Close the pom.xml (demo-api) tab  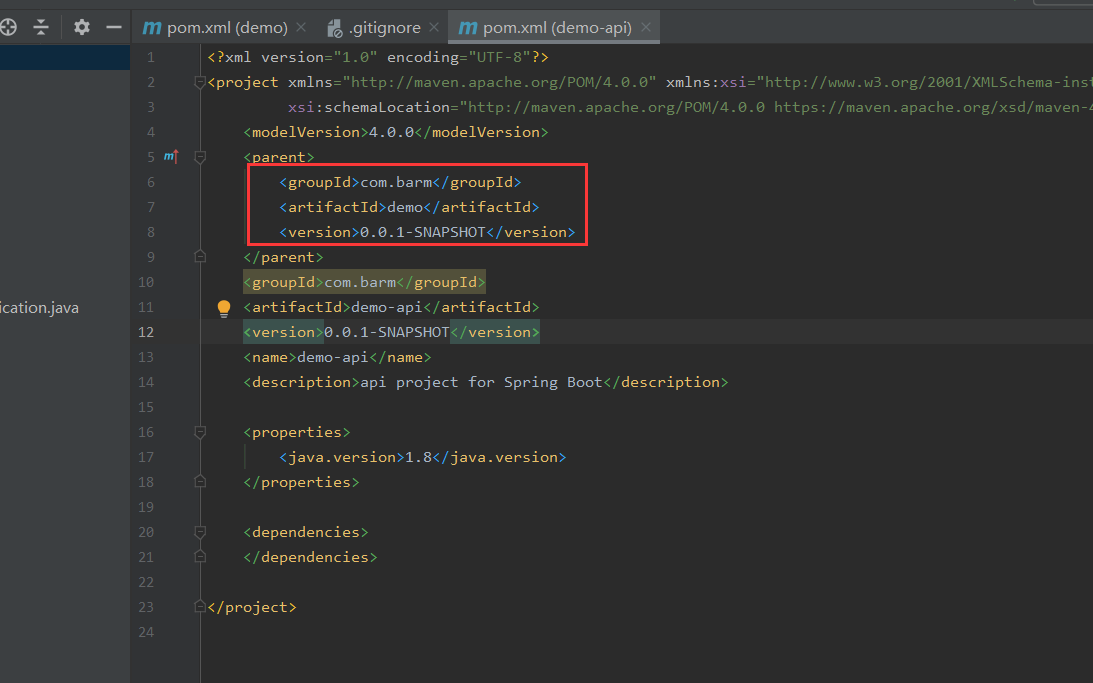click(x=645, y=27)
